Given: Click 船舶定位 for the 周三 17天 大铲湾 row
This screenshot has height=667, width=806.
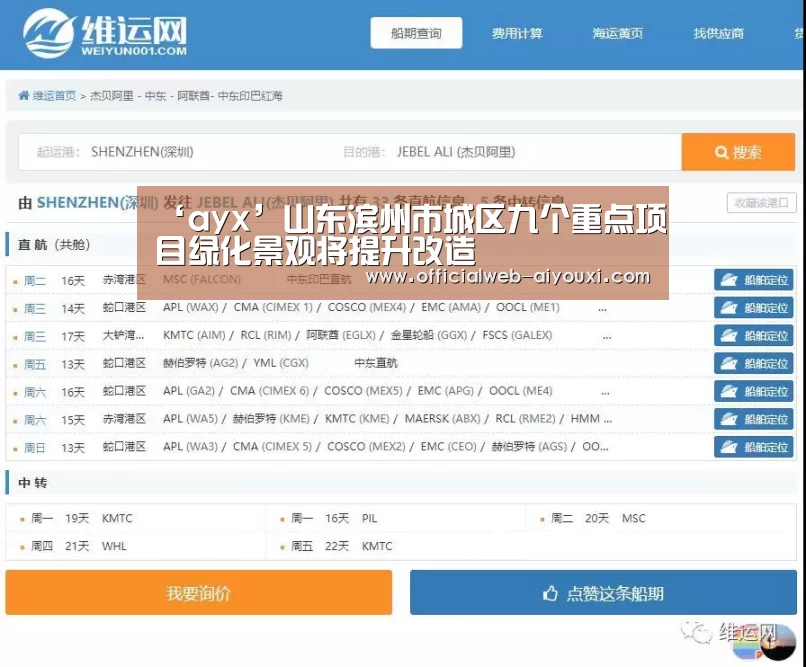Looking at the screenshot, I should pos(754,336).
